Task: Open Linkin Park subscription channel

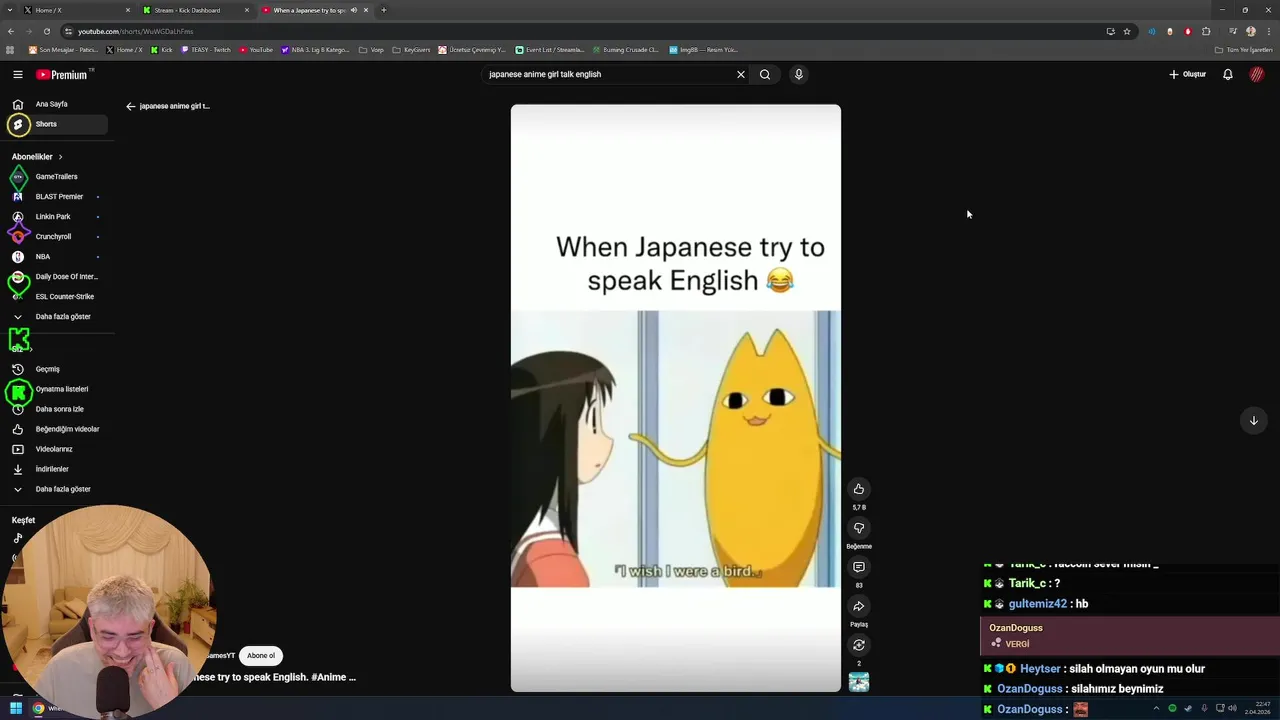Action: [x=56, y=217]
